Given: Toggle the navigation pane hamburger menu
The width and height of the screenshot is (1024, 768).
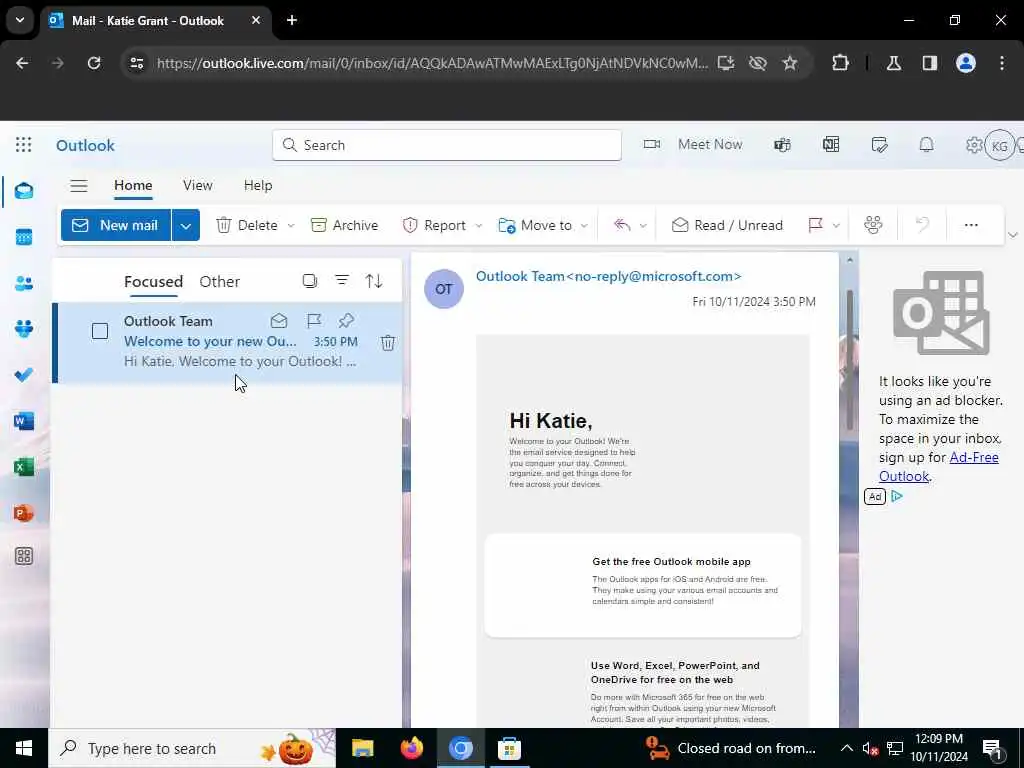Looking at the screenshot, I should click(x=79, y=185).
